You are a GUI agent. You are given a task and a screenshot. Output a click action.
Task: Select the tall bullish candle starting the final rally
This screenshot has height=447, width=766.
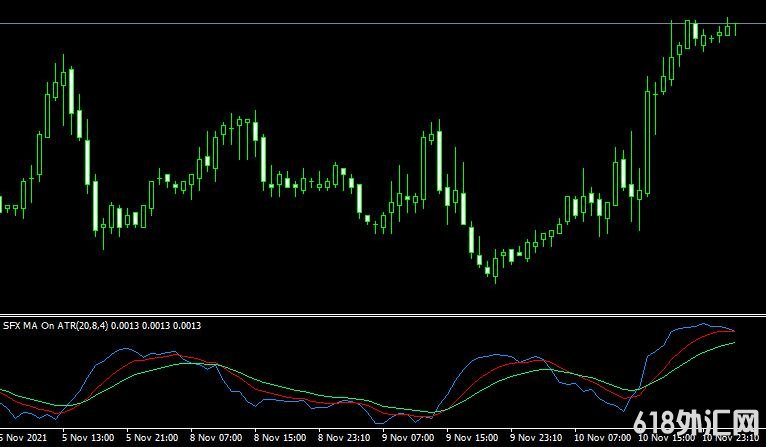pos(649,140)
